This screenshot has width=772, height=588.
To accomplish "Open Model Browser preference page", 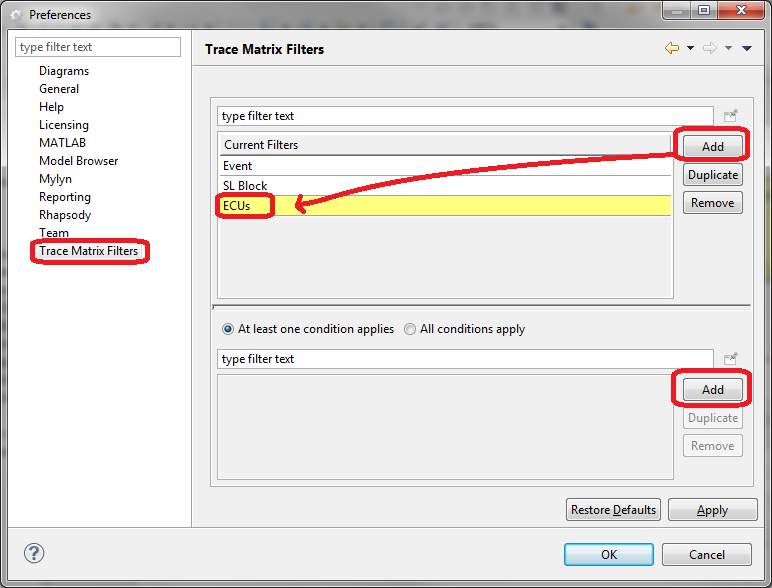I will tap(79, 161).
